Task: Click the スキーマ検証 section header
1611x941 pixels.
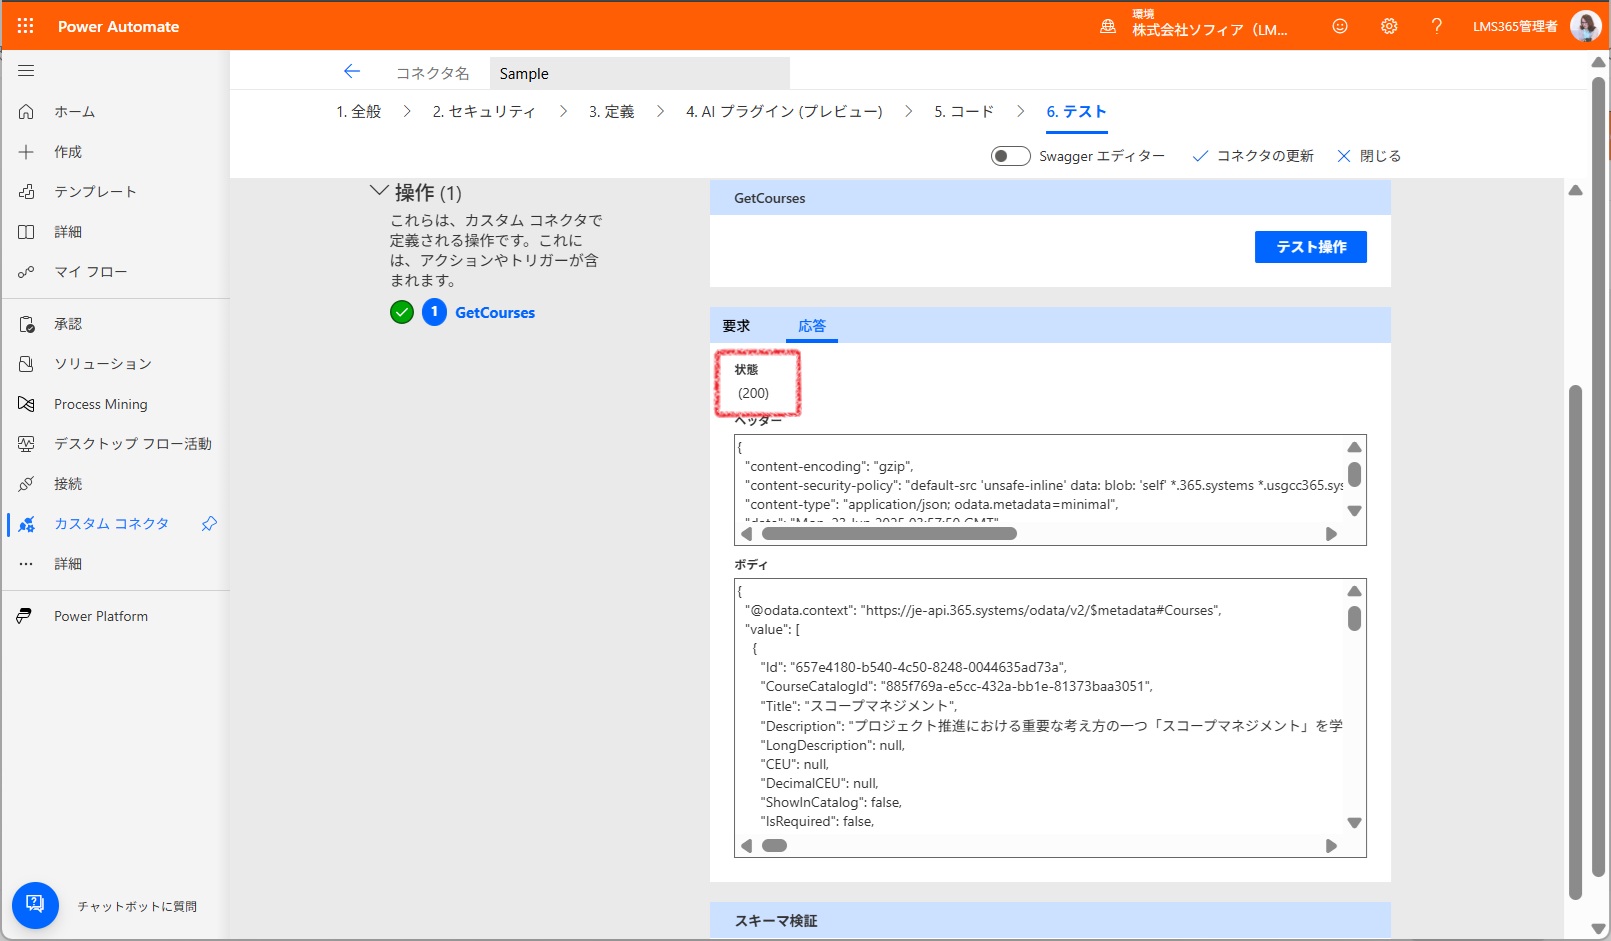Action: click(1050, 920)
